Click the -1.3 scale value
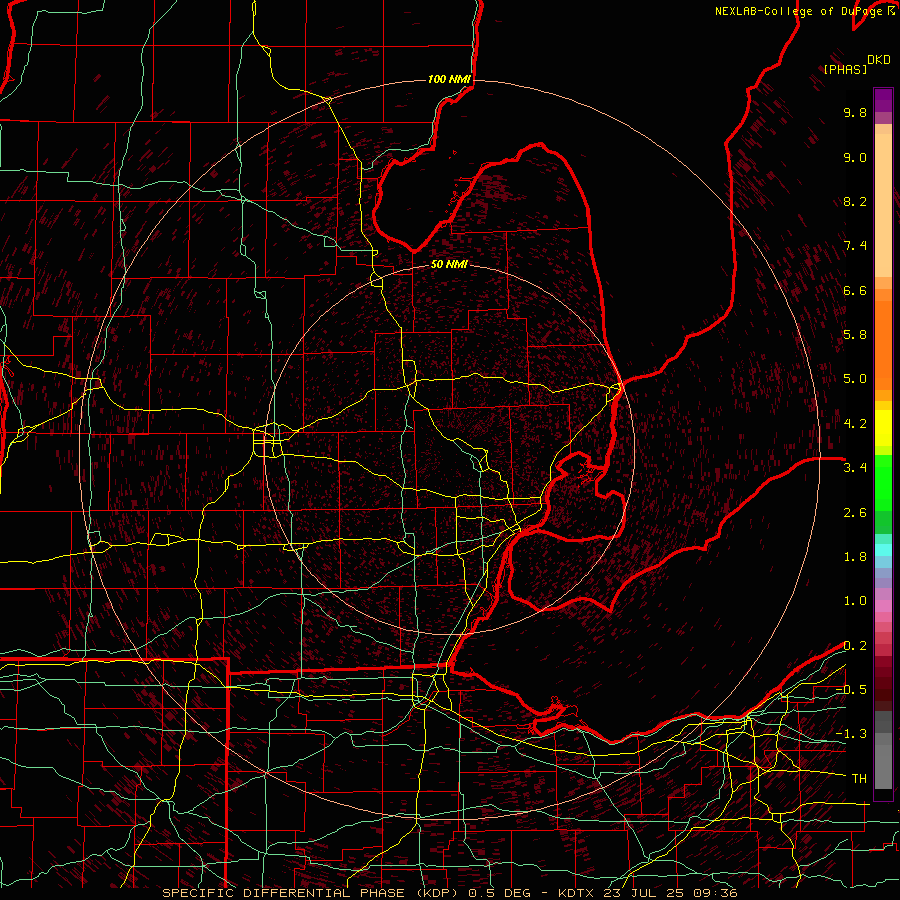Image resolution: width=900 pixels, height=900 pixels. 851,735
